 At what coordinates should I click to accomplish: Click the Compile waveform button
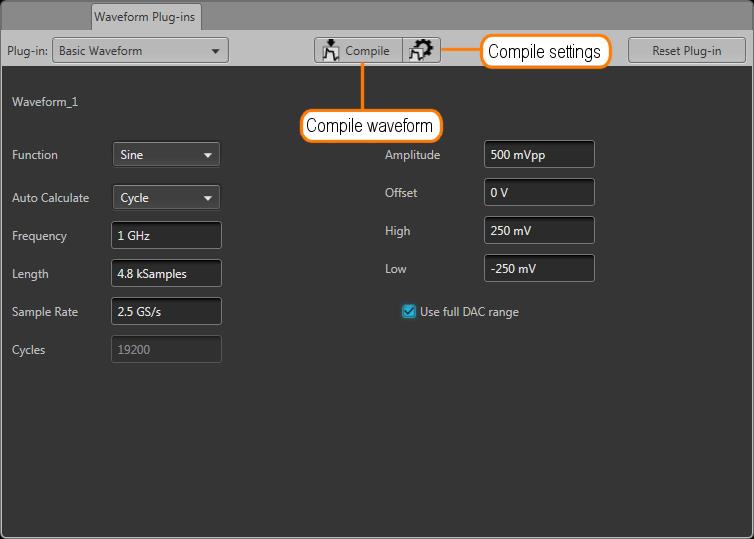pyautogui.click(x=358, y=51)
